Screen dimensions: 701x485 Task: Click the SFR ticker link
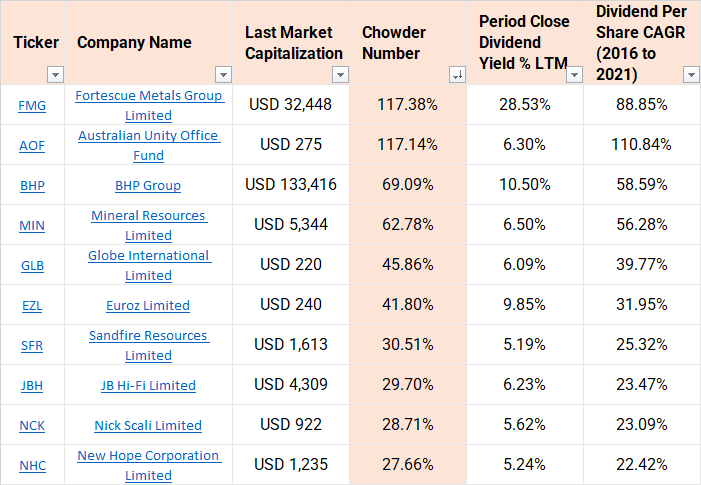click(x=32, y=345)
